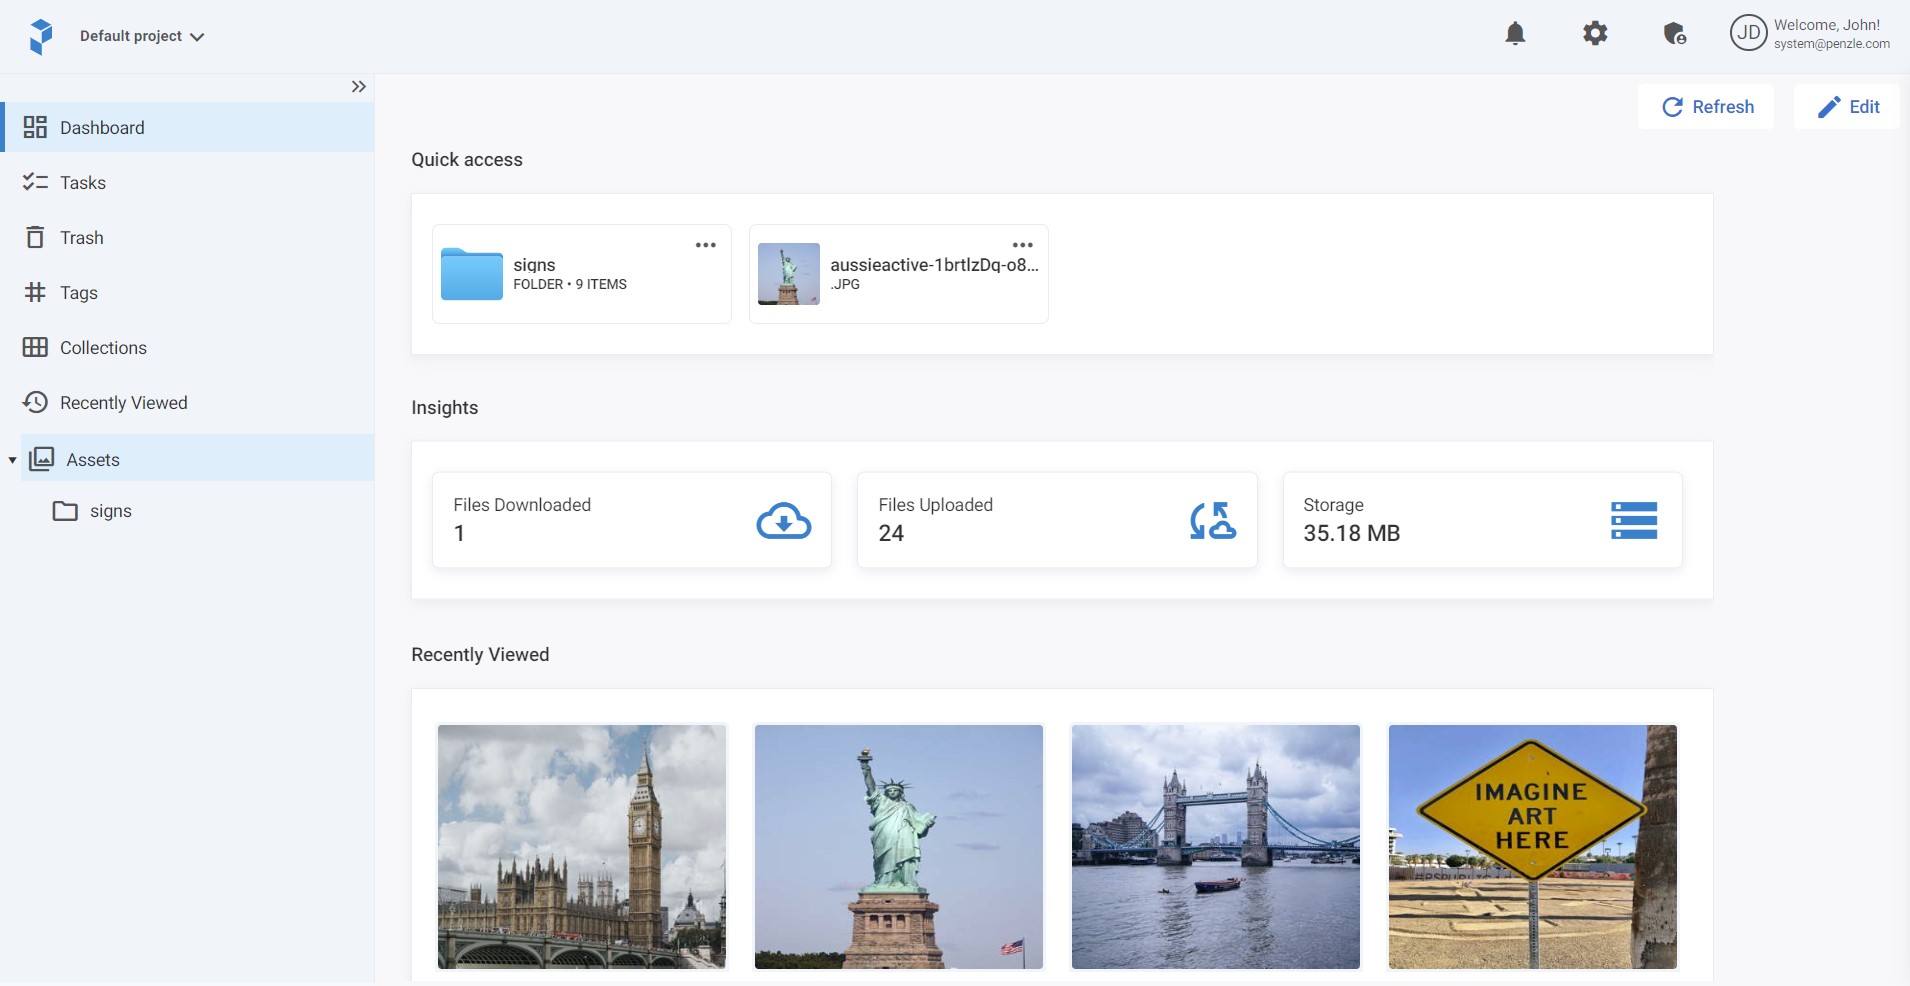
Task: Open the Statue of Liberty thumbnail in Recently Viewed
Action: point(898,847)
